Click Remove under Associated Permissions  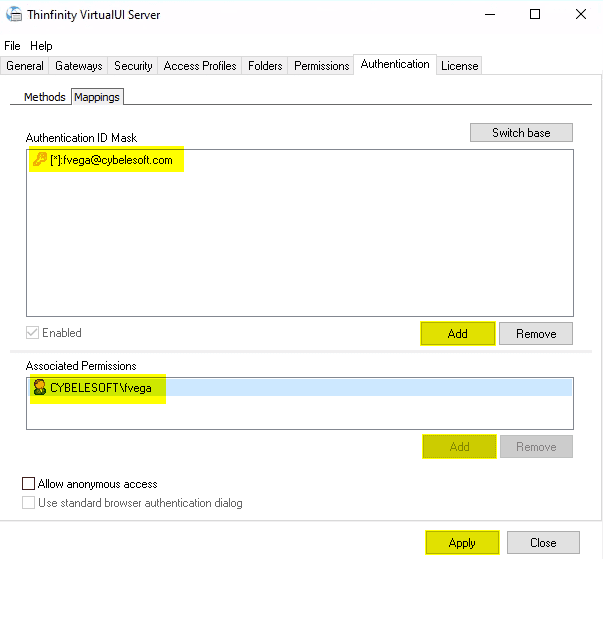pos(536,446)
